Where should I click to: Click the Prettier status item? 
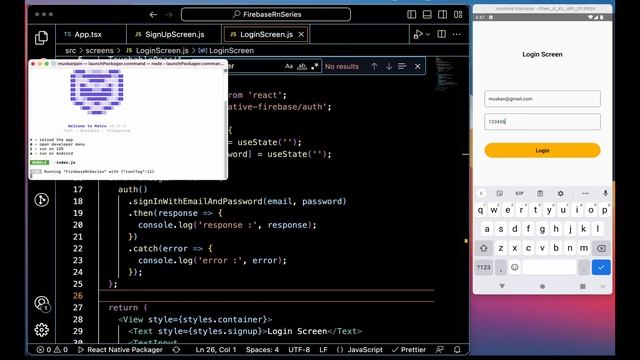(409, 349)
